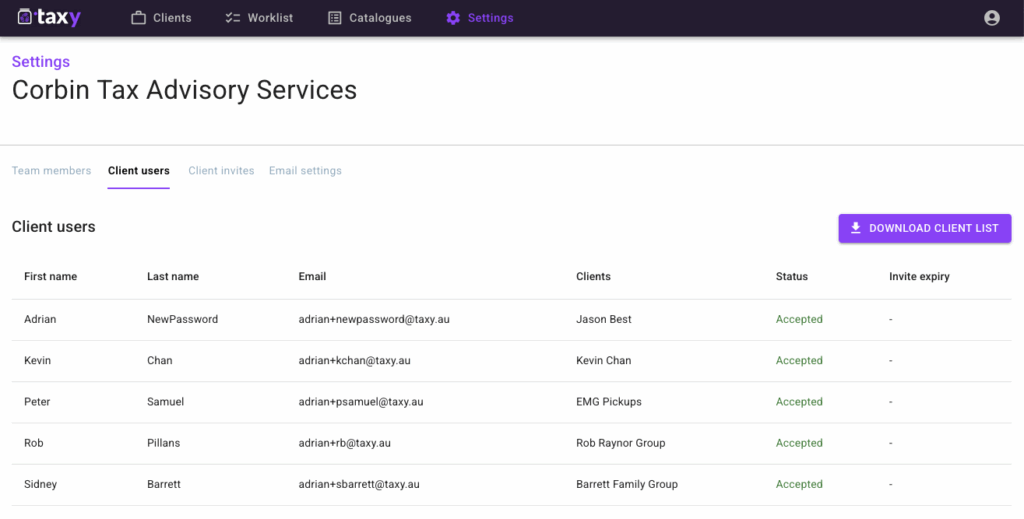The height and width of the screenshot is (519, 1024).
Task: Go to the Catalogues menu item
Action: [380, 18]
